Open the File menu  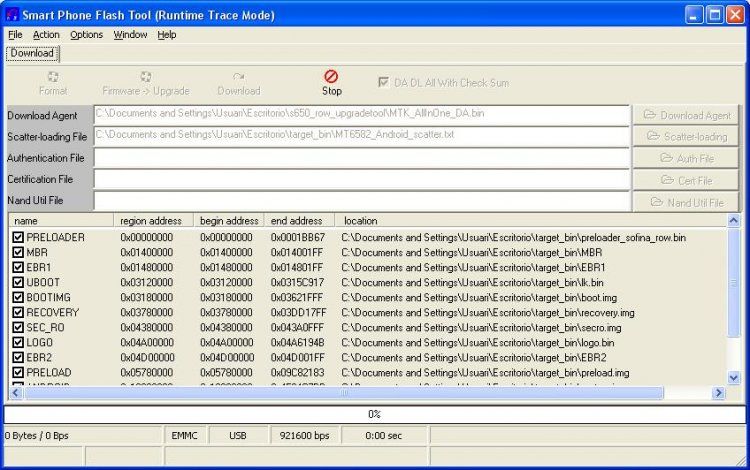click(15, 34)
